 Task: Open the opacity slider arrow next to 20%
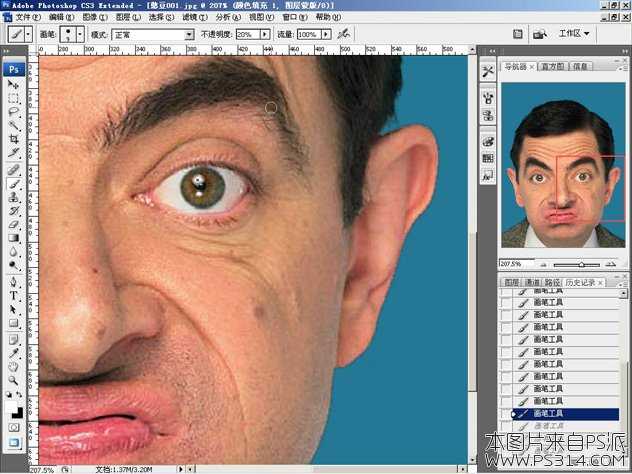[x=265, y=35]
